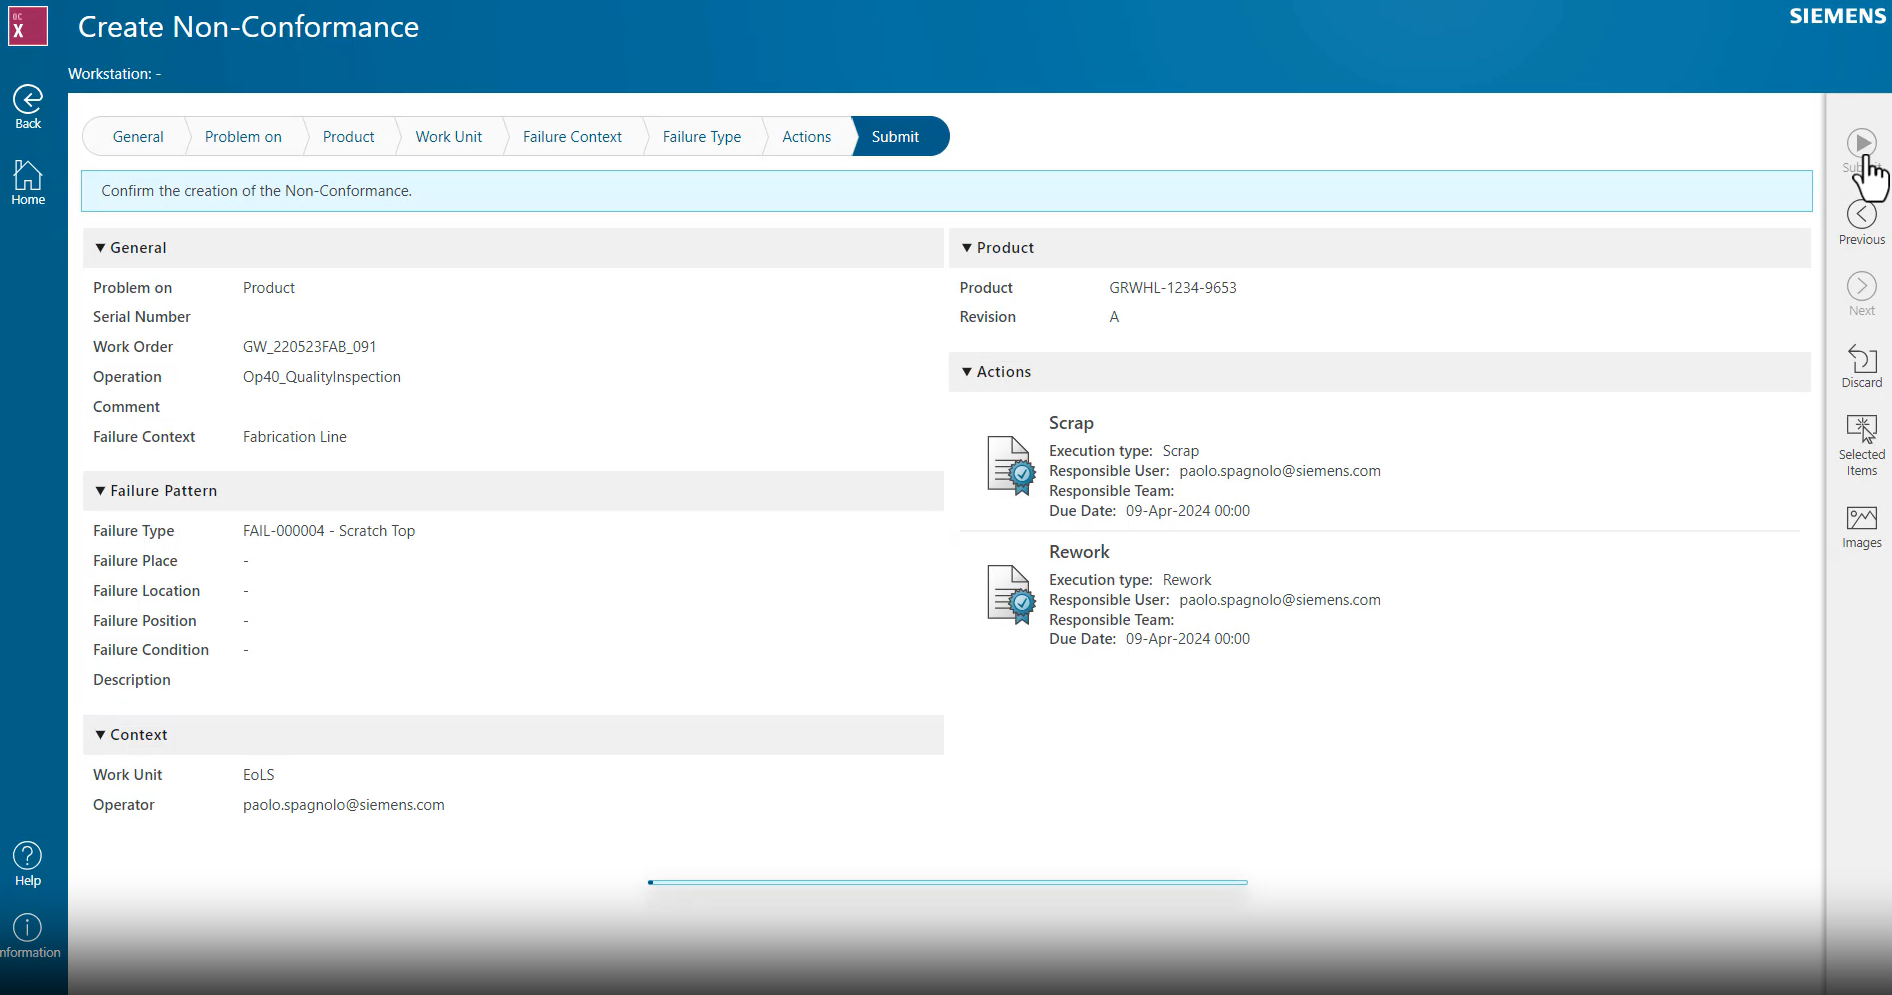The image size is (1892, 995).
Task: Click the Submit icon in the right sidebar
Action: click(1861, 143)
